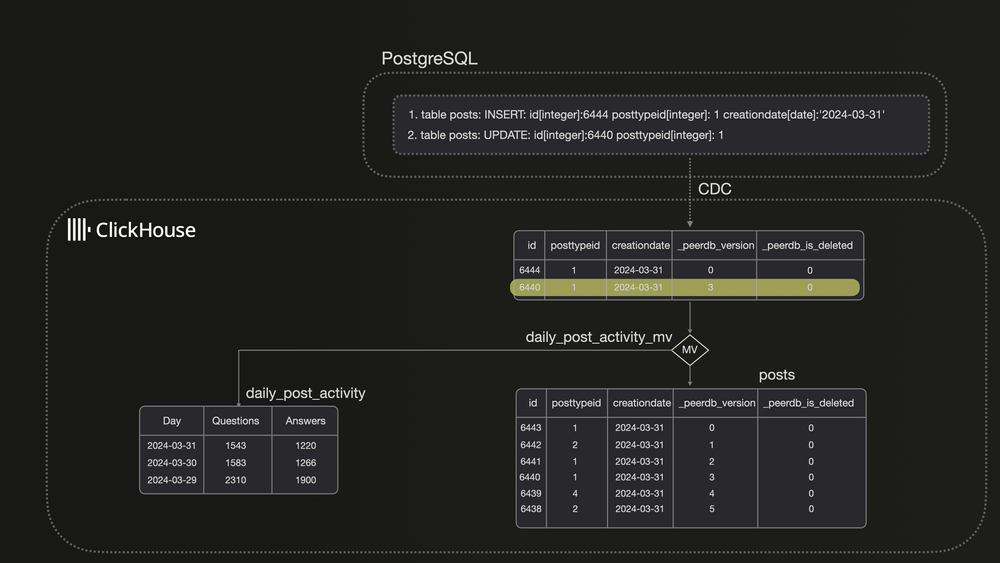This screenshot has width=1000, height=563.
Task: Click the posts table title
Action: pyautogui.click(x=776, y=375)
